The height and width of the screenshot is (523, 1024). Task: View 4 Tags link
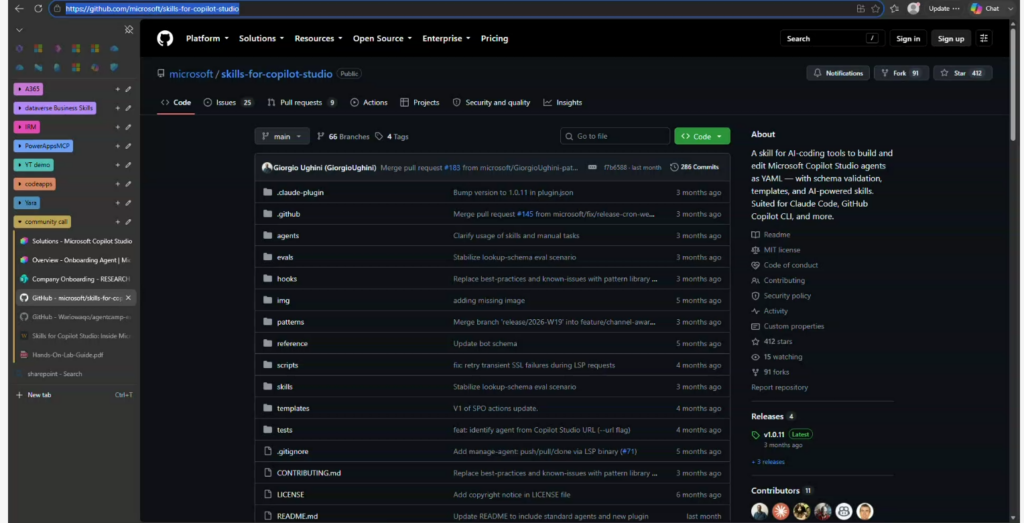coord(392,136)
